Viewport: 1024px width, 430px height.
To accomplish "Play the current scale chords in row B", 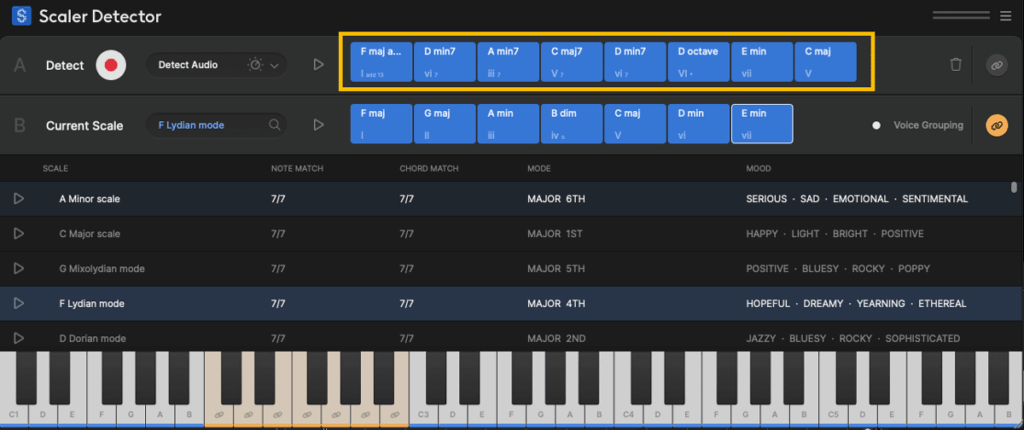I will (x=318, y=125).
